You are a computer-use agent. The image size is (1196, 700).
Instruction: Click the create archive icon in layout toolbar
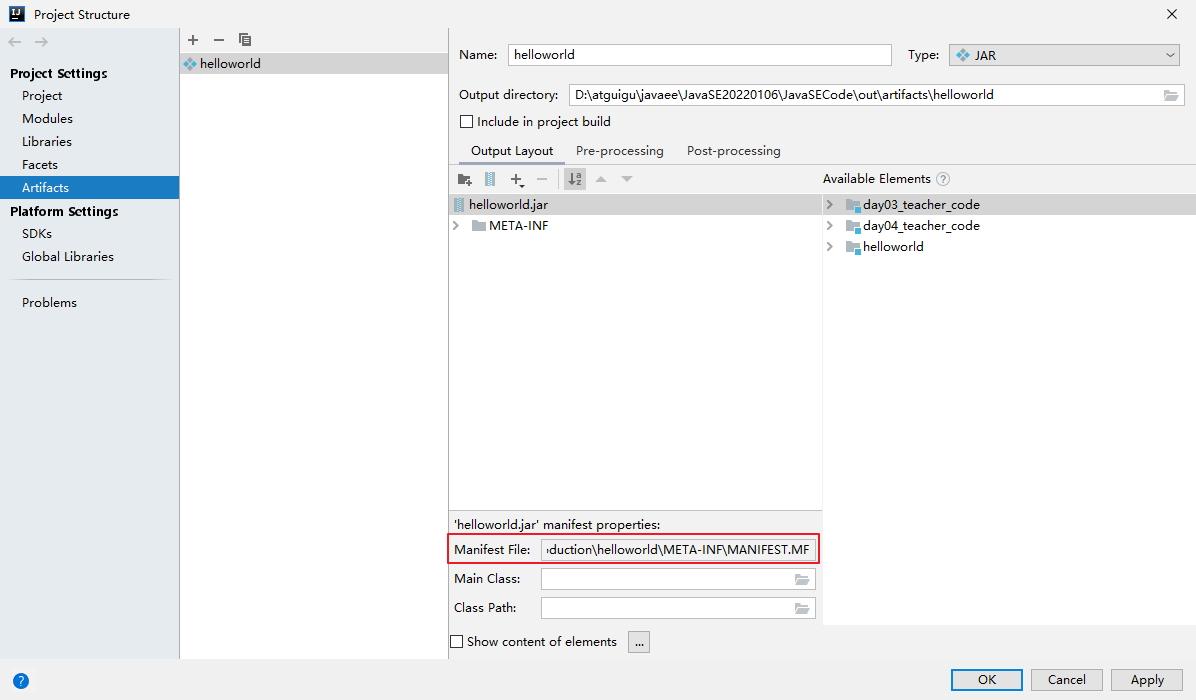(490, 179)
